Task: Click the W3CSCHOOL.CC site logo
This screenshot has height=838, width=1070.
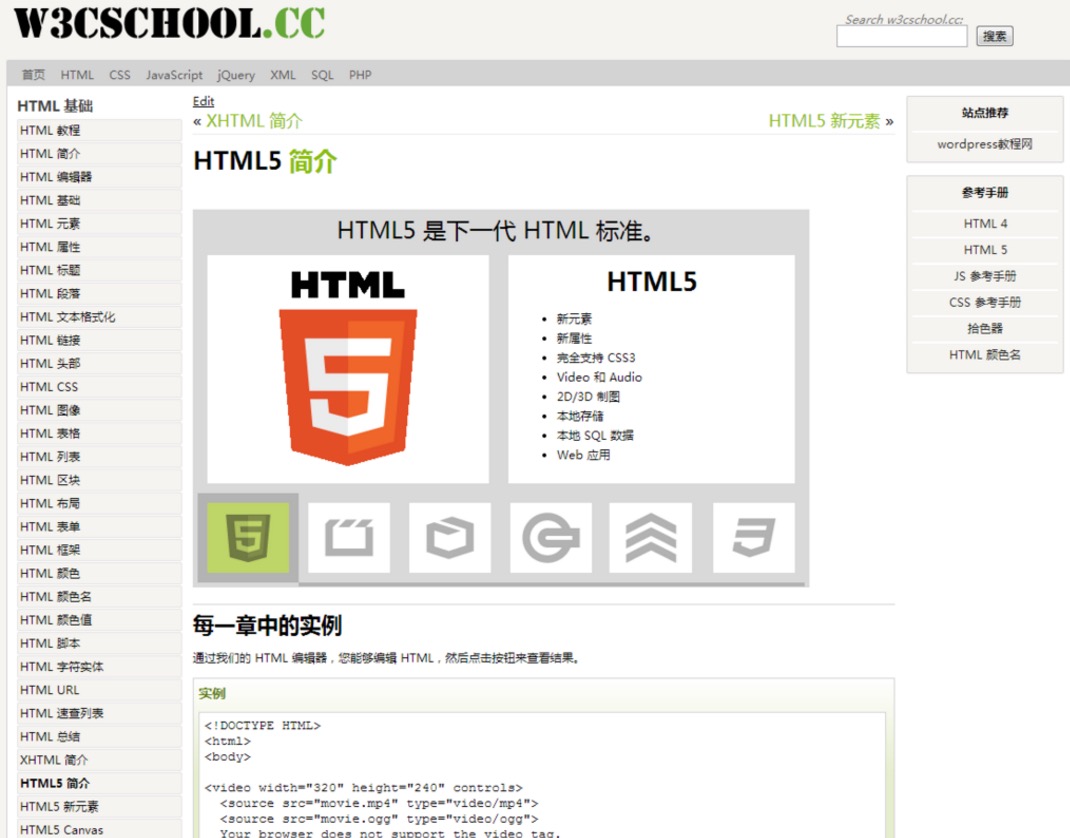Action: pyautogui.click(x=170, y=23)
